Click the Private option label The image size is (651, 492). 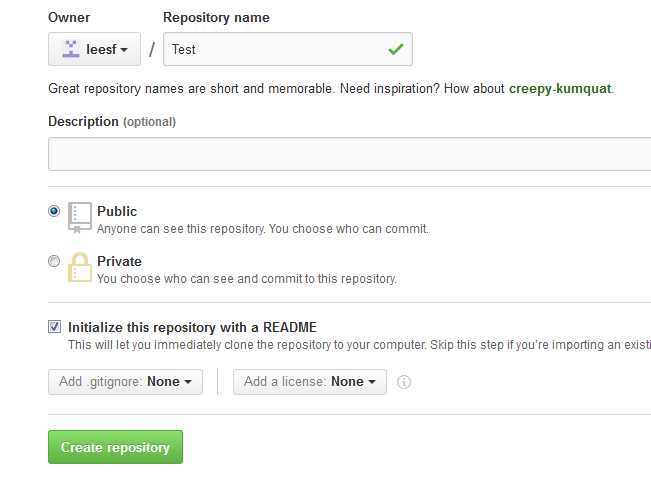click(119, 262)
